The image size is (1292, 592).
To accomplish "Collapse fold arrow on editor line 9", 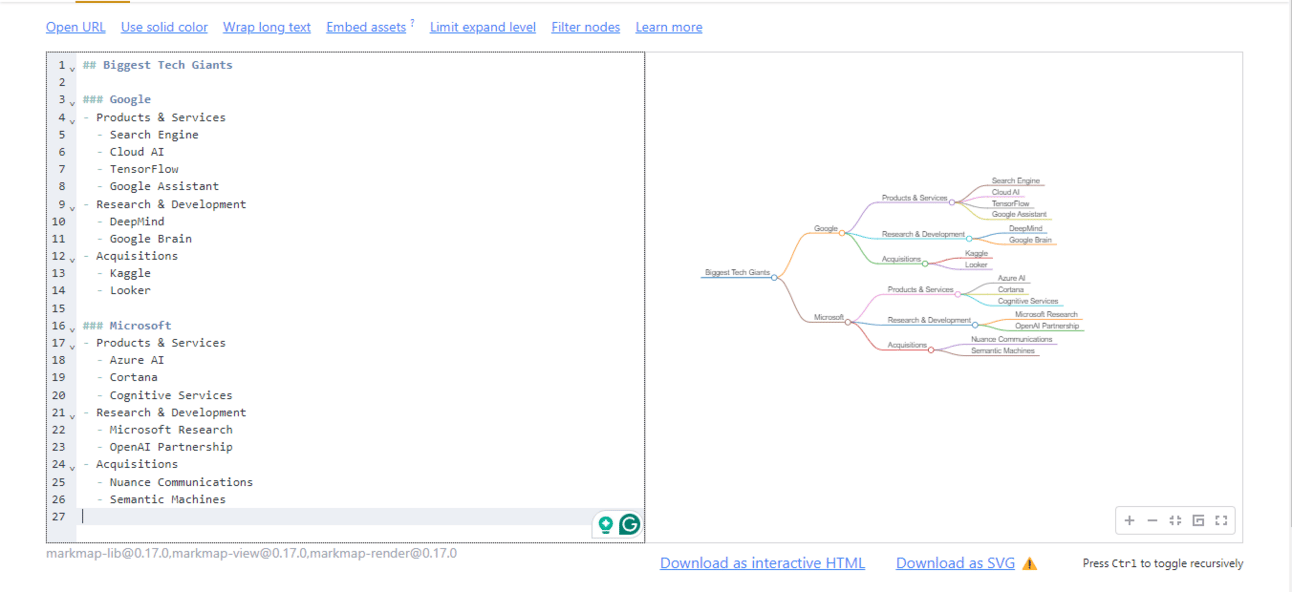I will pos(73,207).
